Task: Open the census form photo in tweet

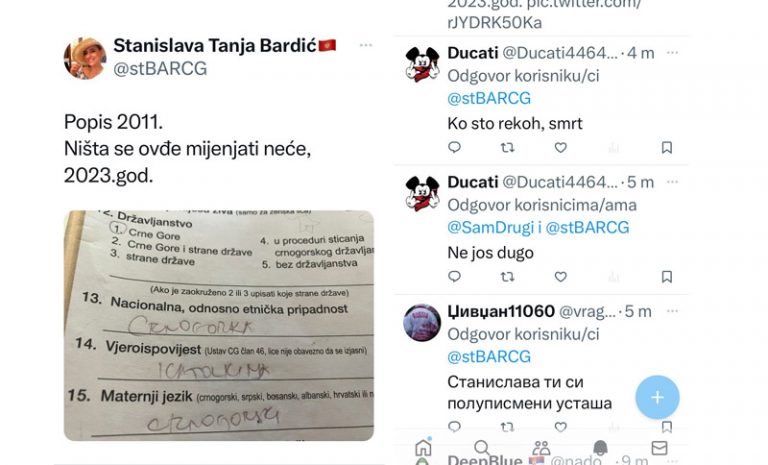Action: [219, 325]
